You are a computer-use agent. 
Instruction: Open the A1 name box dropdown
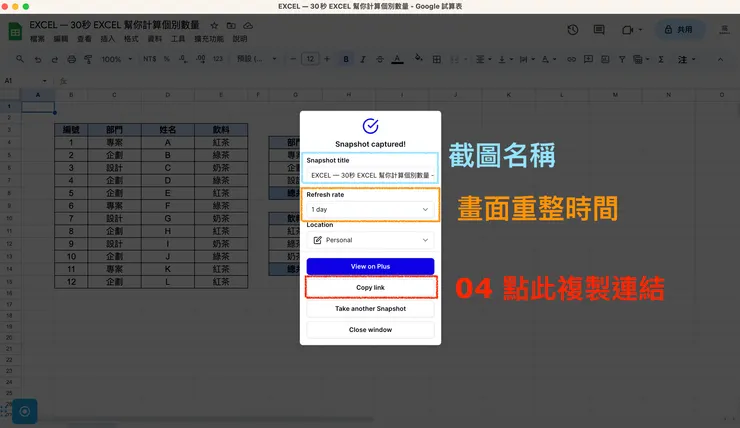pyautogui.click(x=44, y=81)
